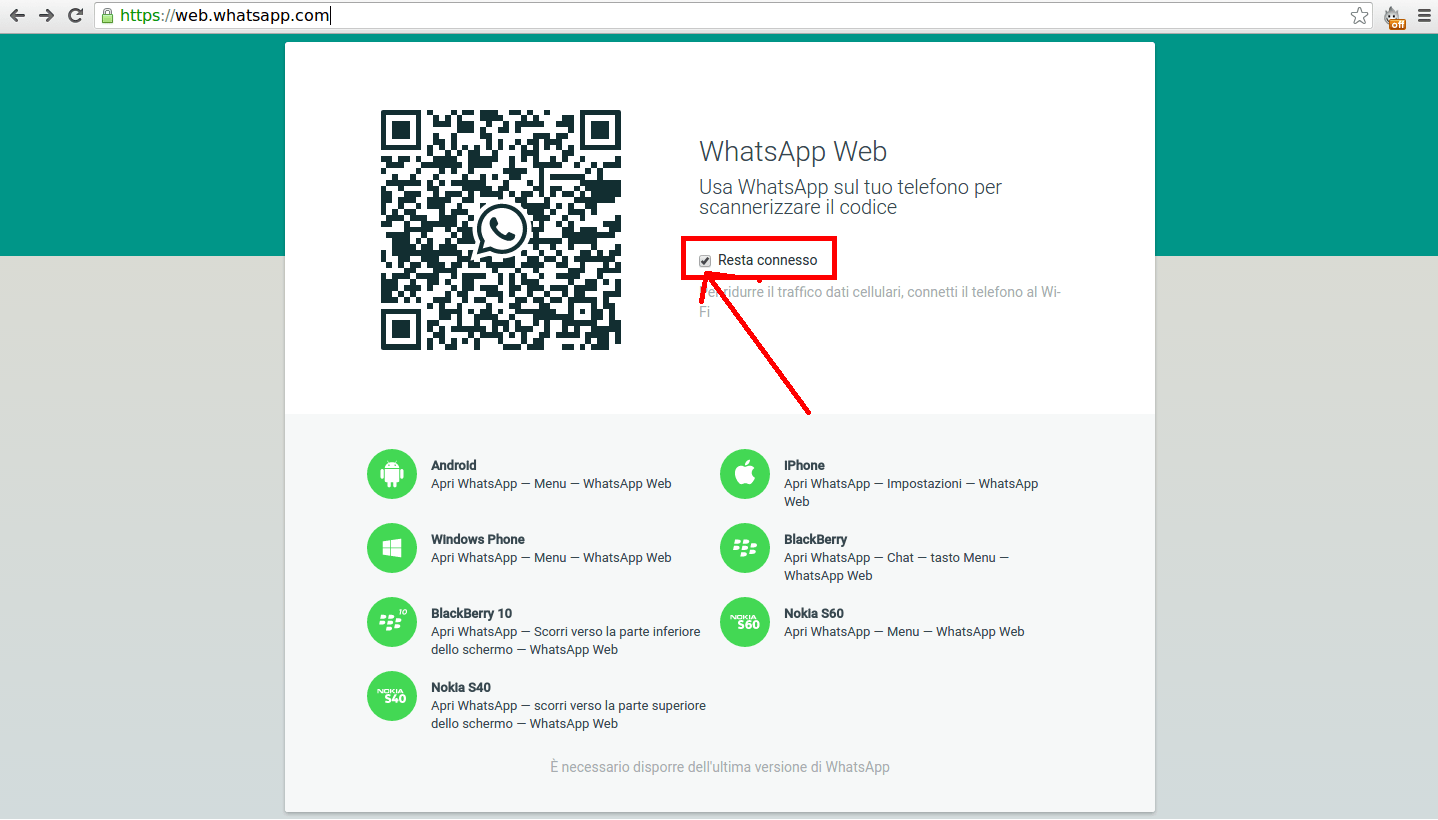This screenshot has height=820, width=1438.
Task: Reload the WhatsApp Web page
Action: (x=75, y=16)
